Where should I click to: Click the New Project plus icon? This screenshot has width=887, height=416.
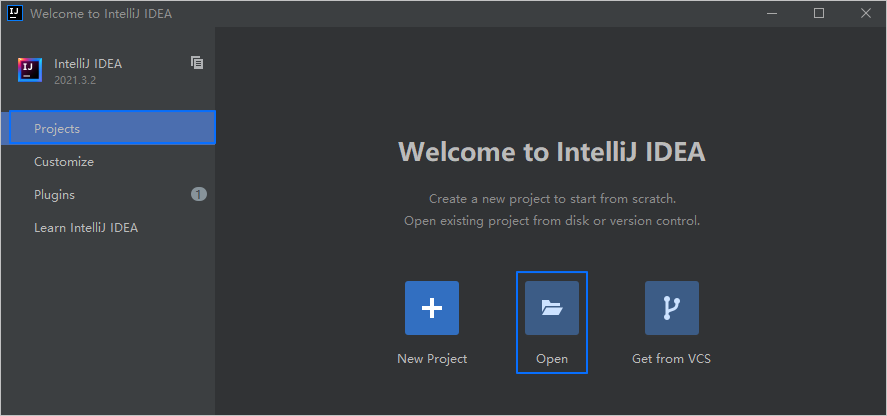point(432,308)
